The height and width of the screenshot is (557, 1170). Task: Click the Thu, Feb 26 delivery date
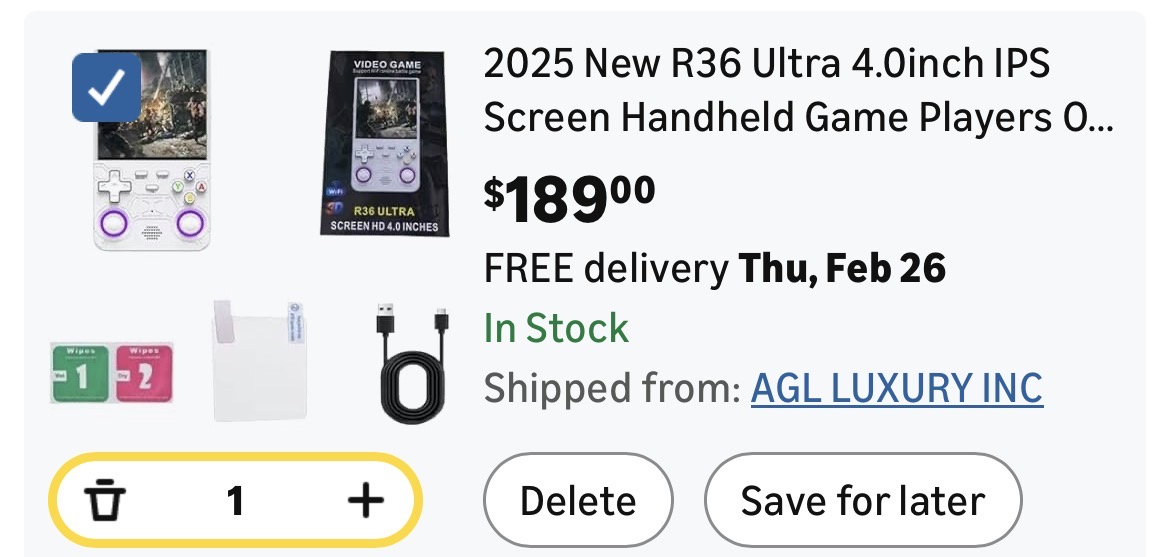[x=841, y=268]
